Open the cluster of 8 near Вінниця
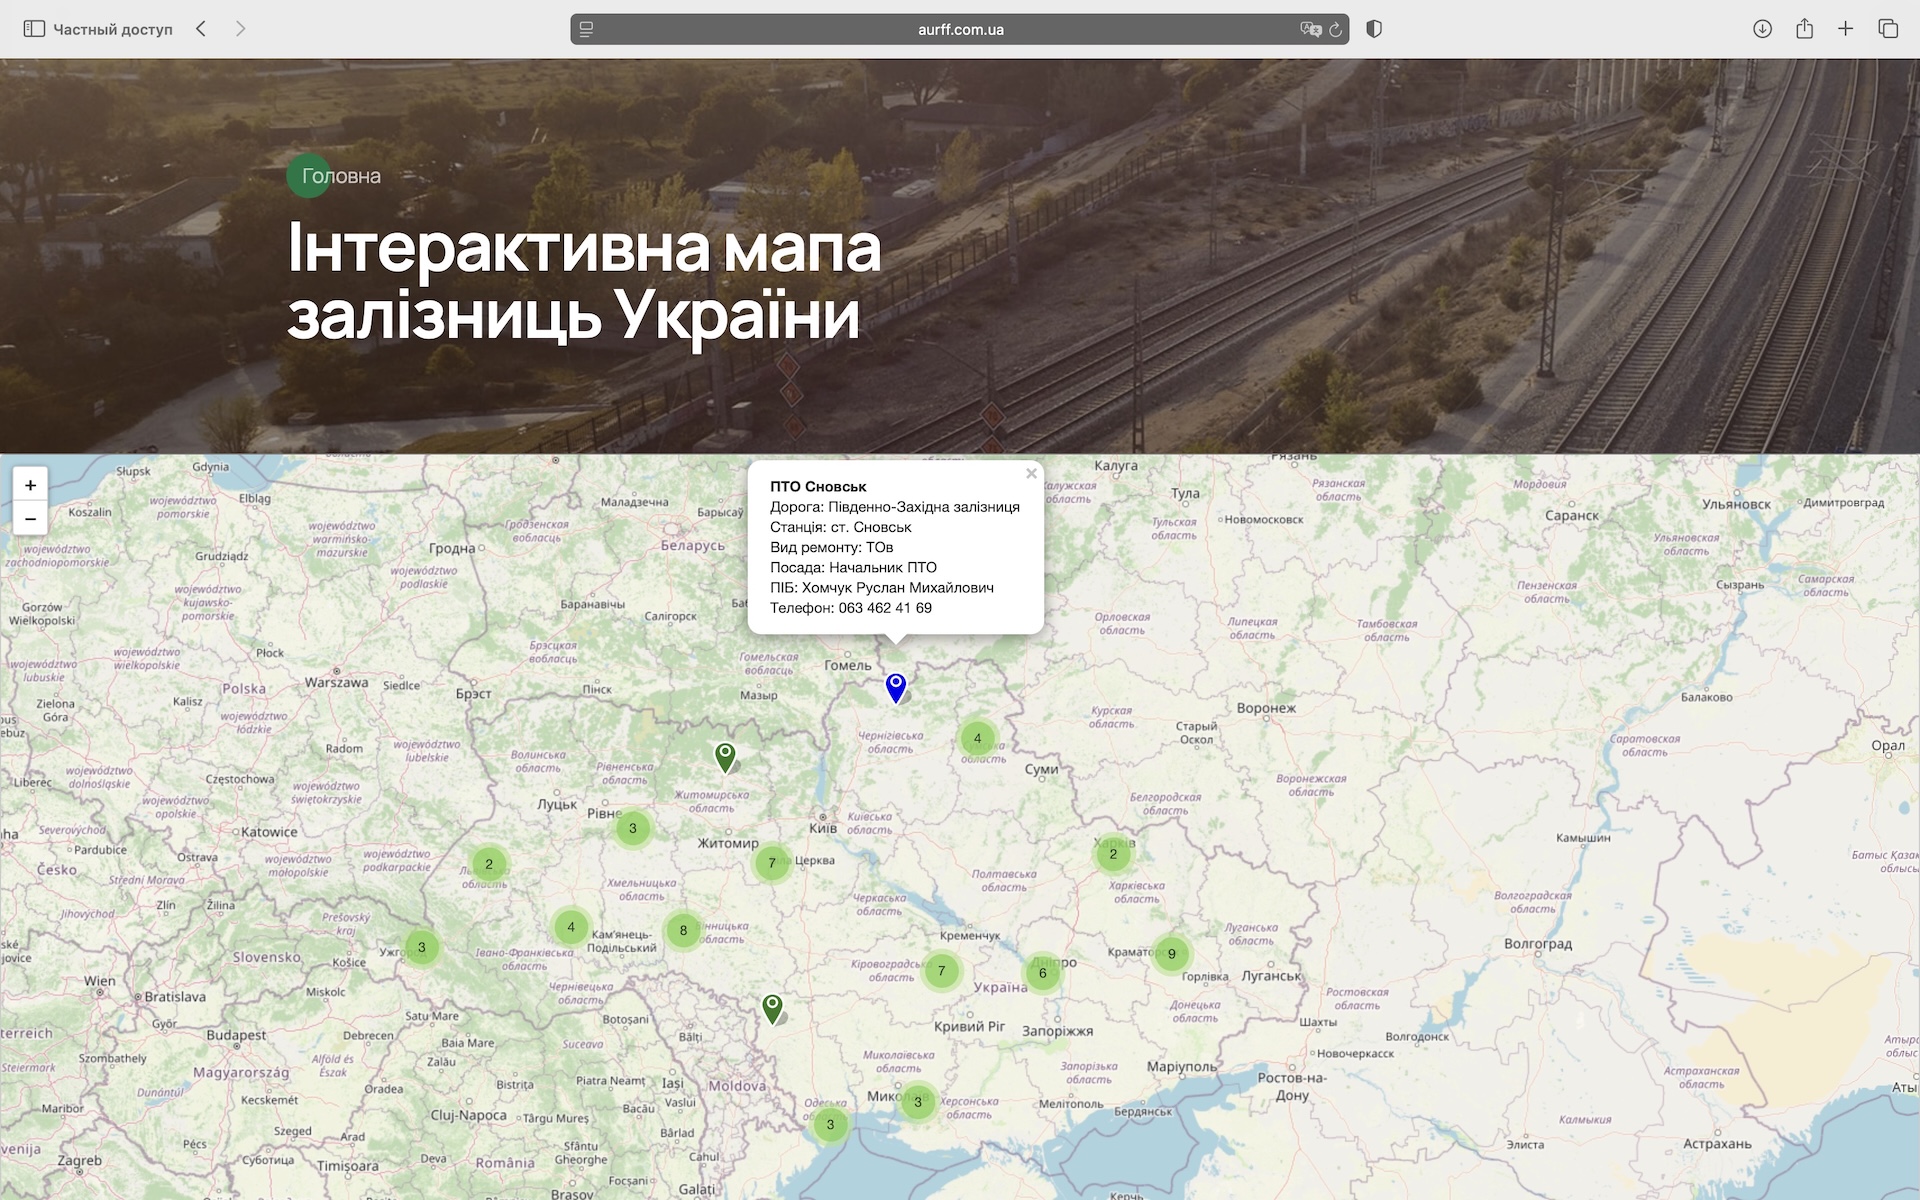Viewport: 1920px width, 1200px height. click(x=683, y=930)
